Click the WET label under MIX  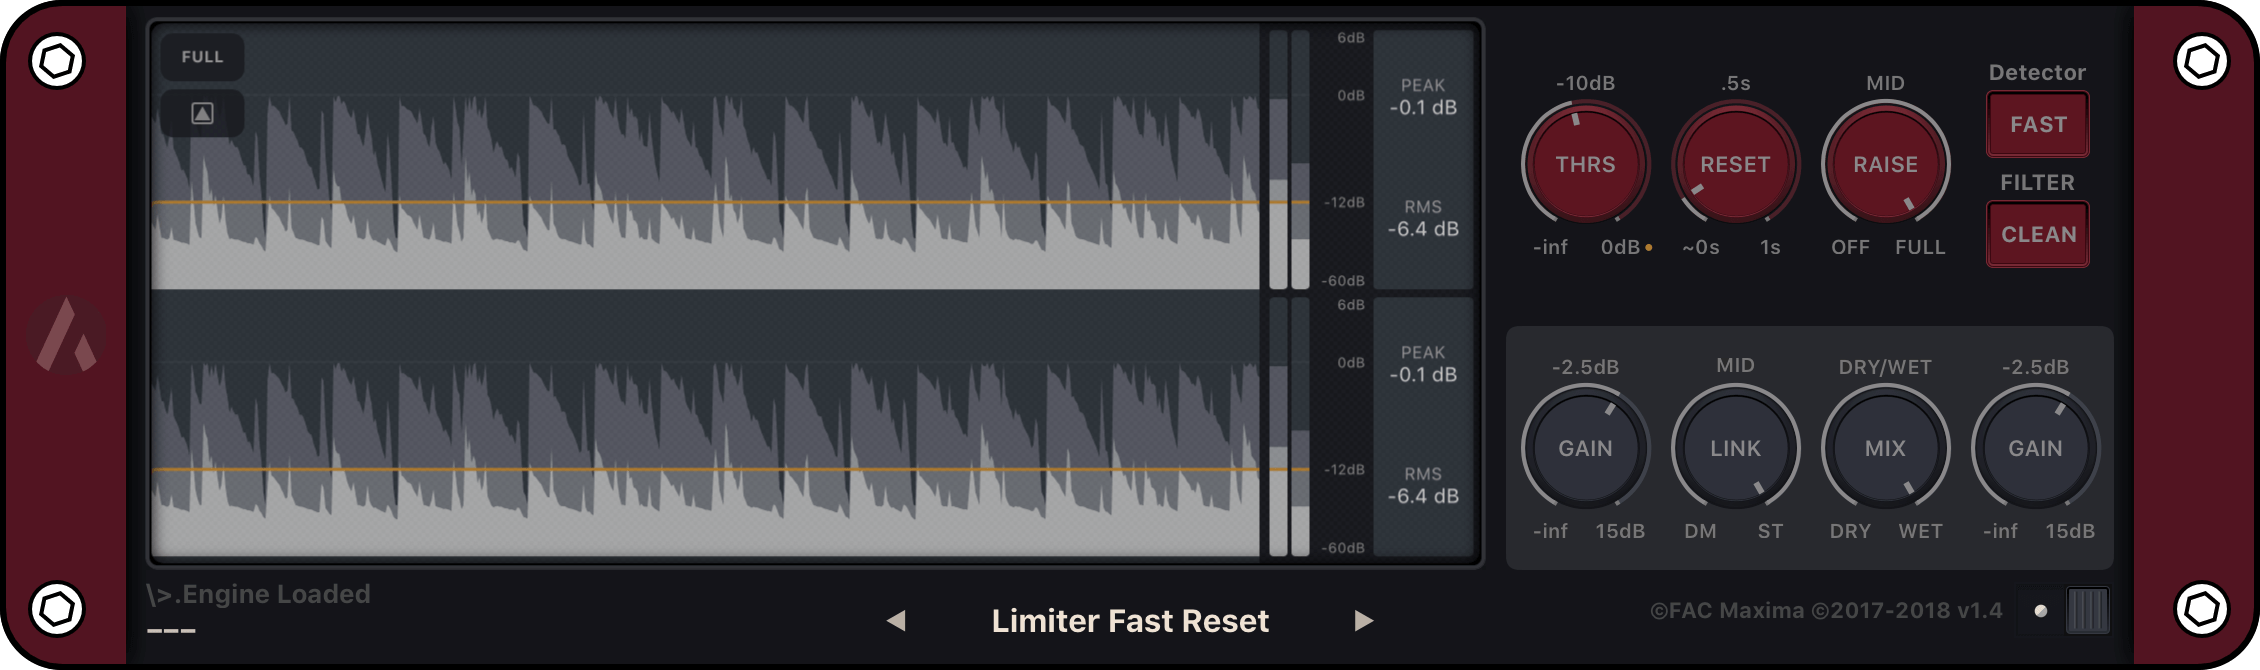1920,531
